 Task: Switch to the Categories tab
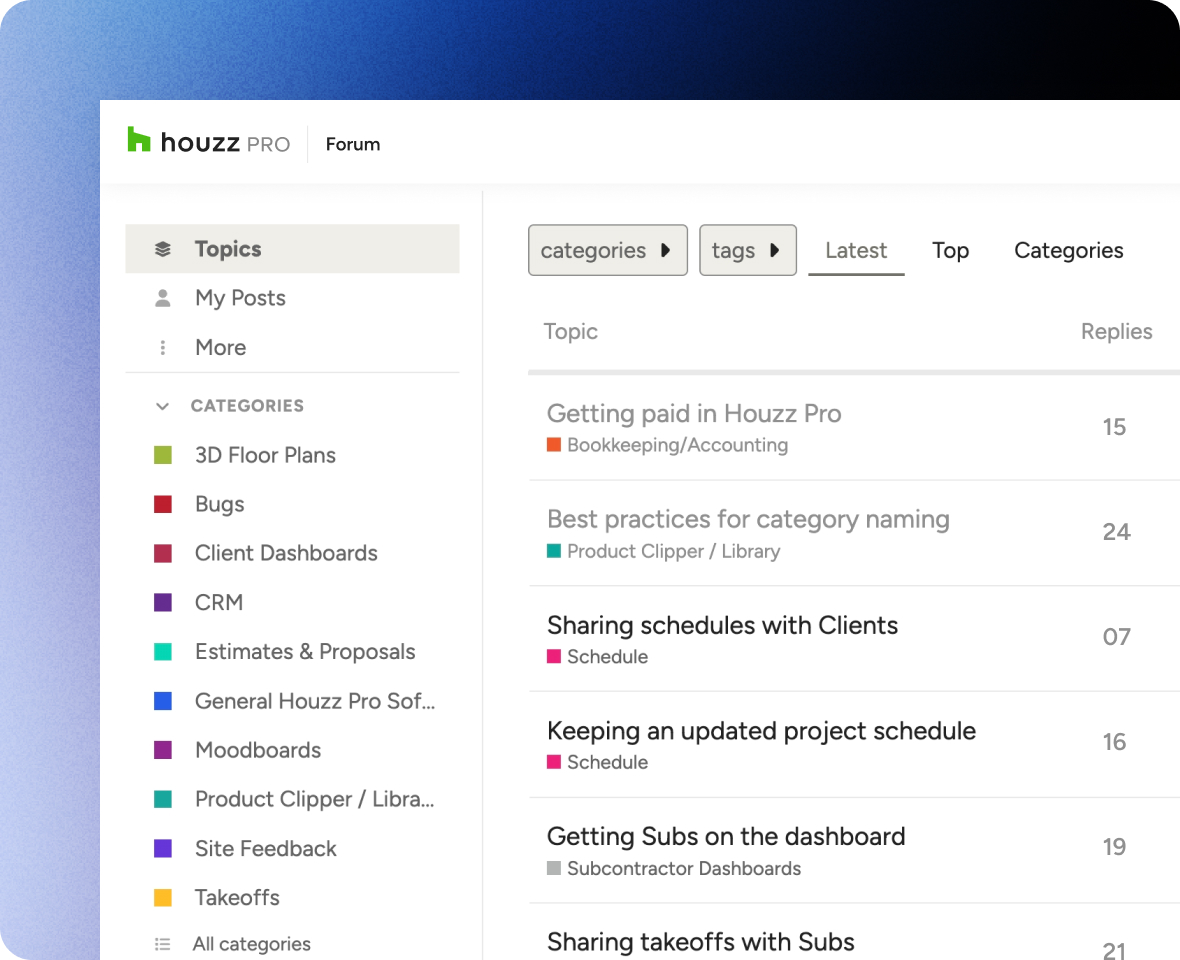tap(1068, 250)
